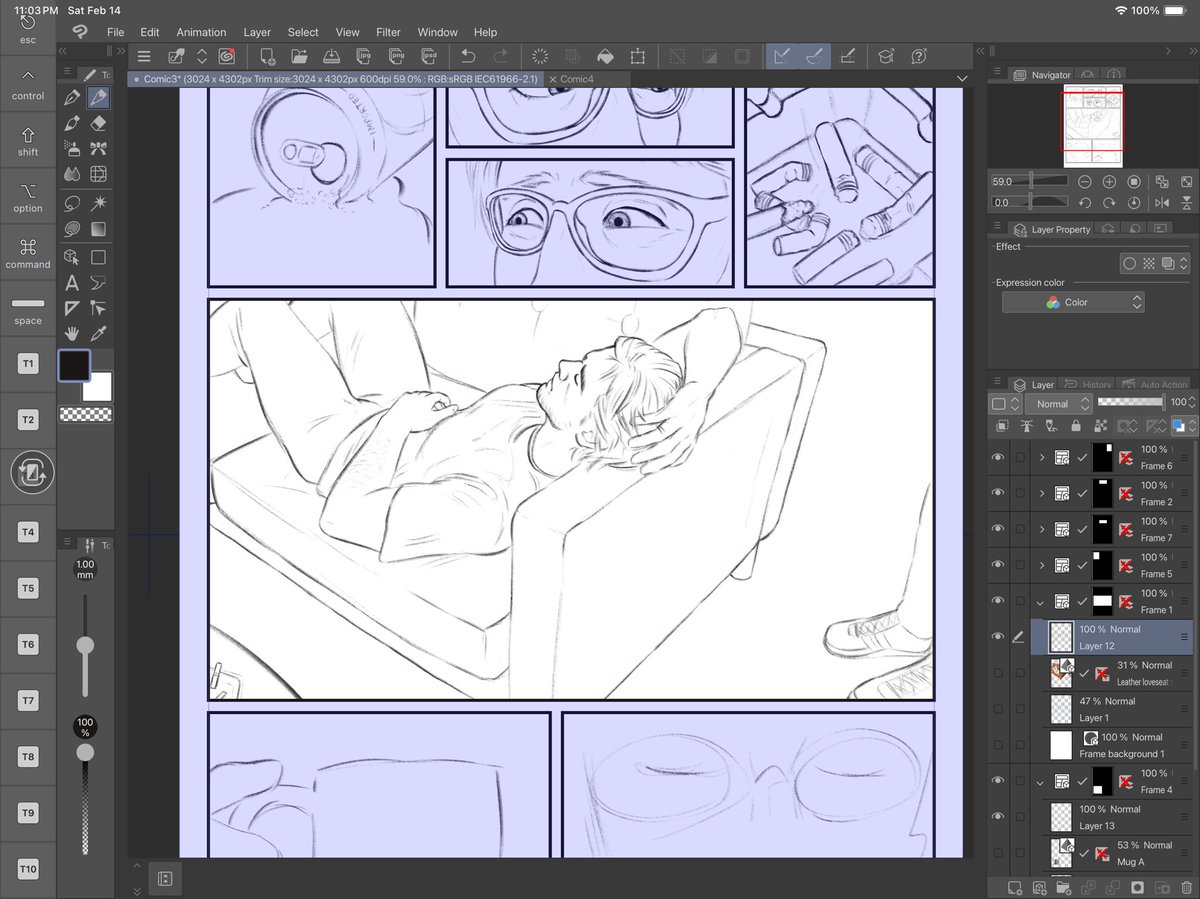Screen dimensions: 1200x899
Task: Create a new layer in the Layer panel
Action: [x=1013, y=887]
